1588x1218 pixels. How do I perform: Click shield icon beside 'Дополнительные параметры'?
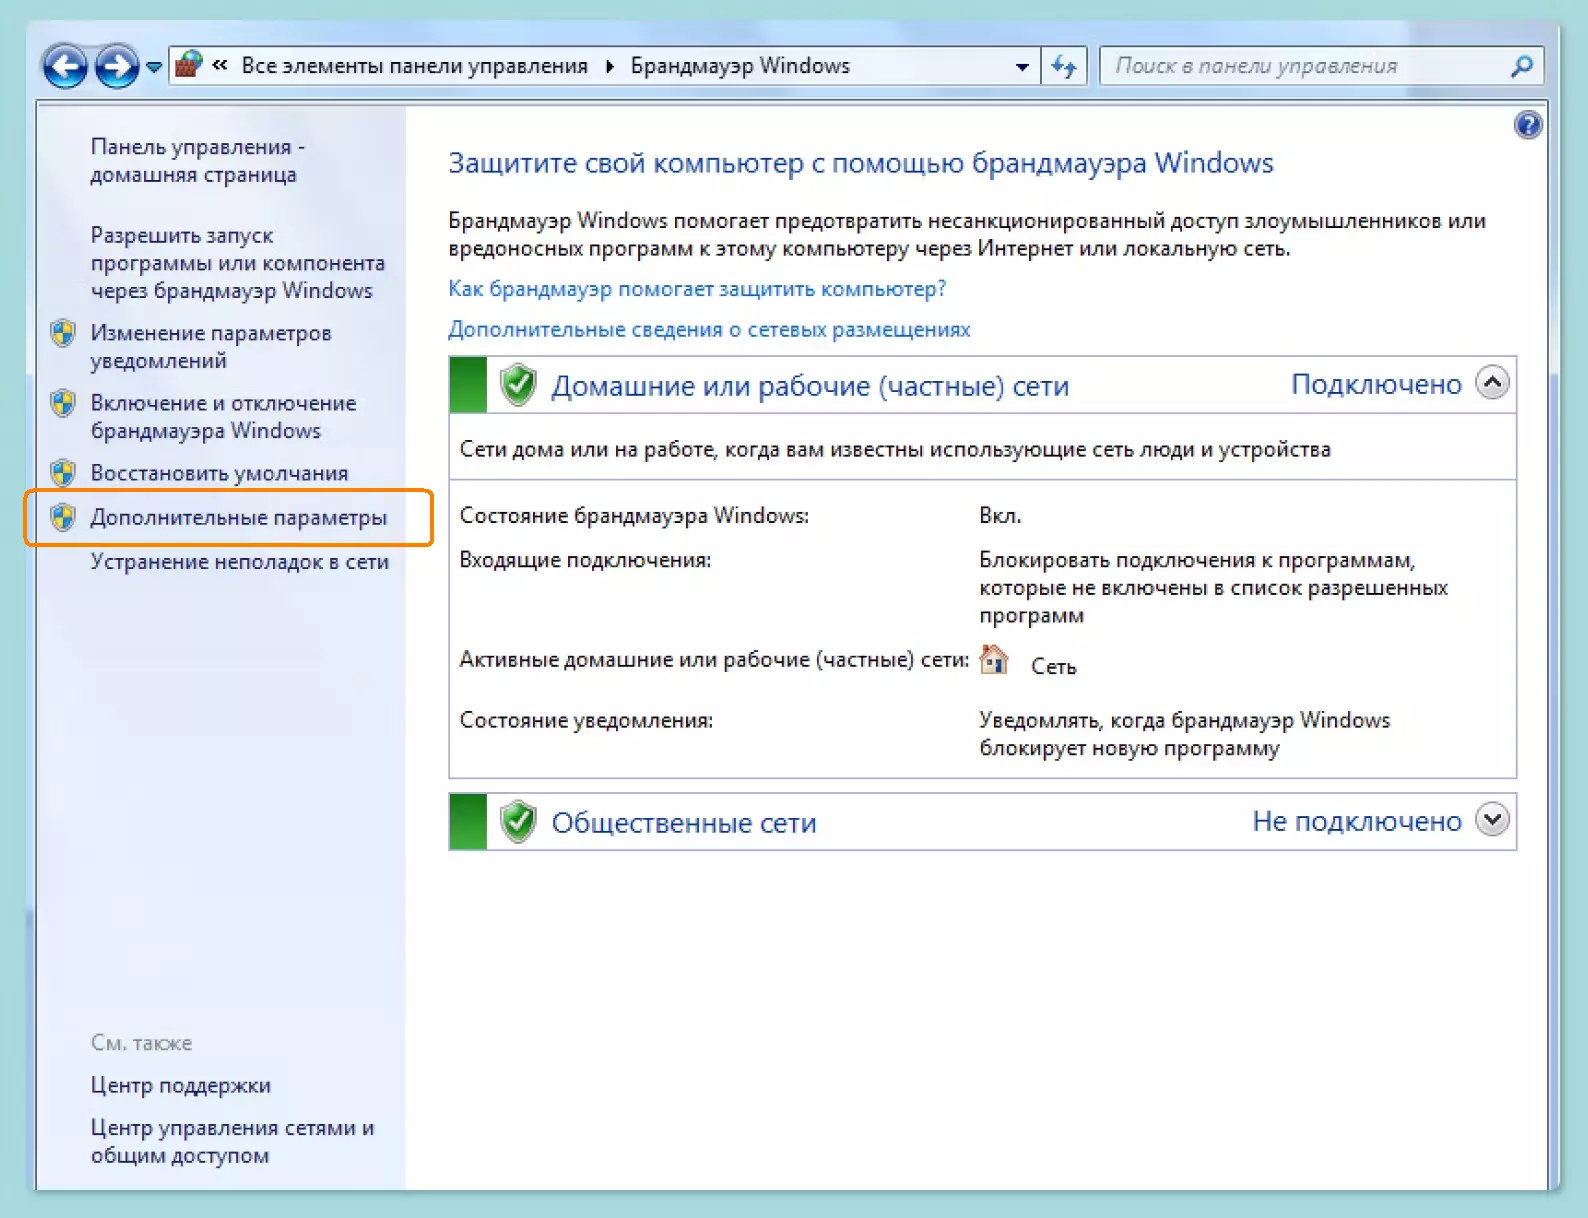[x=63, y=517]
